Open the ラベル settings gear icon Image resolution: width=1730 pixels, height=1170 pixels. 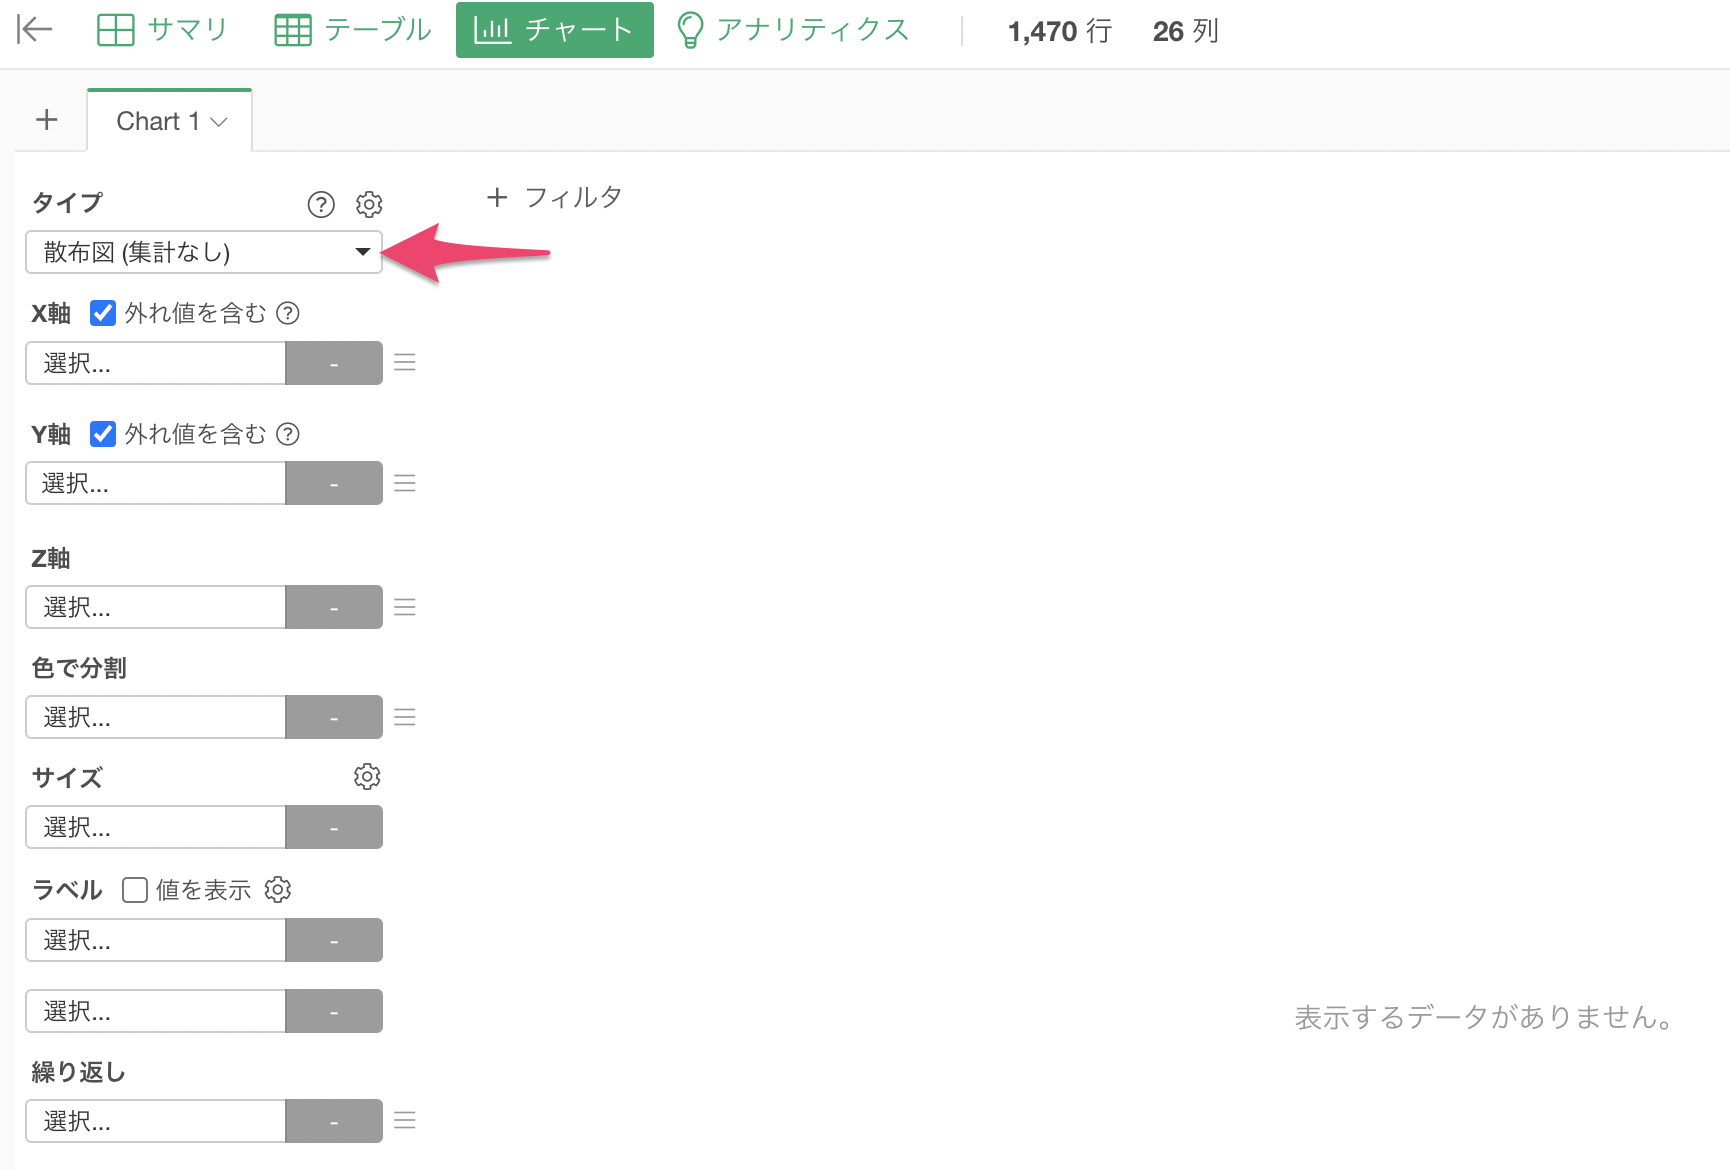pyautogui.click(x=278, y=889)
